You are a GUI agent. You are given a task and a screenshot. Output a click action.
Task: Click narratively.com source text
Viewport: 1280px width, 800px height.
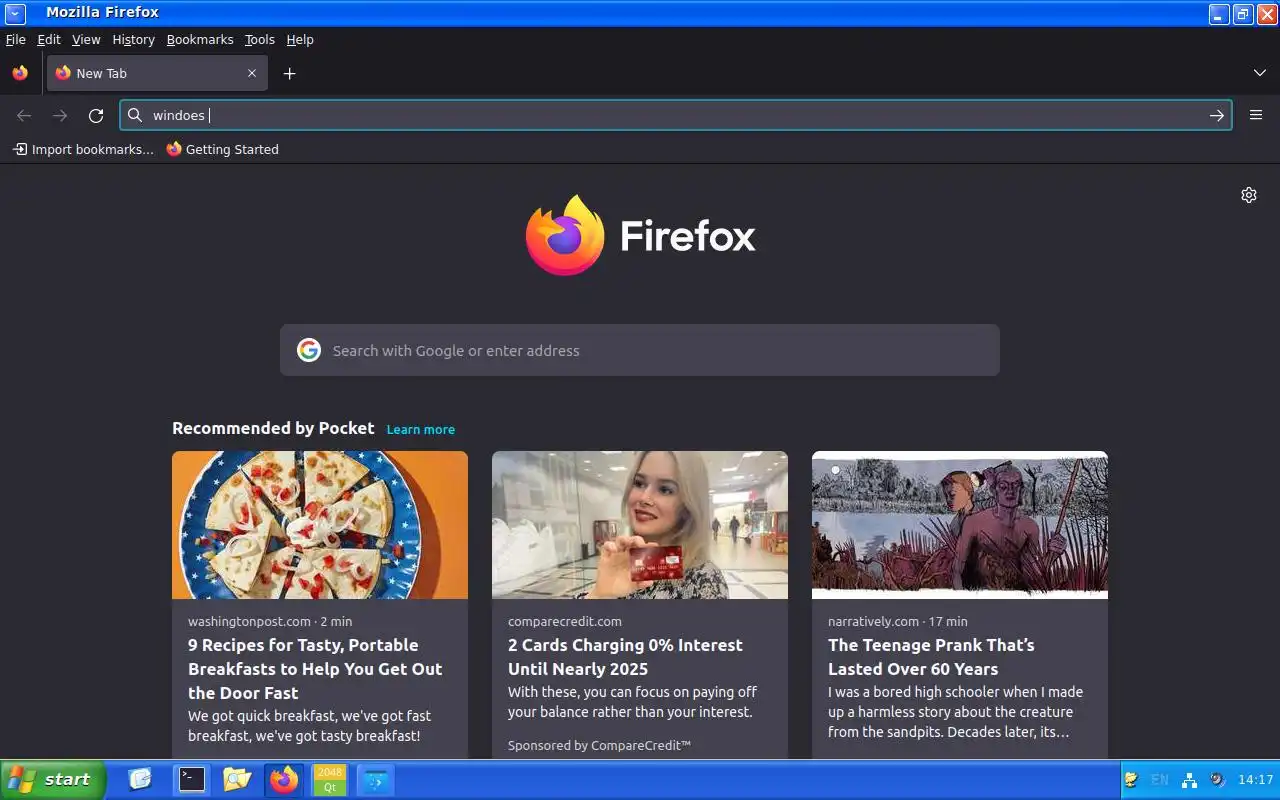pyautogui.click(x=873, y=621)
